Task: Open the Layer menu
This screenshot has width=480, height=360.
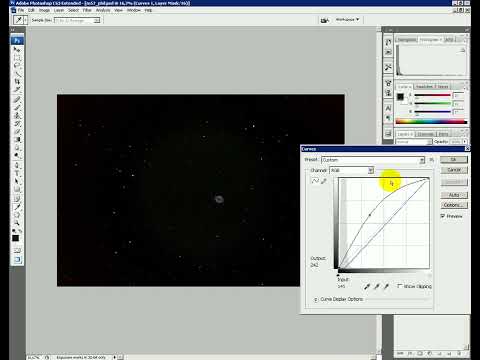Action: [59, 10]
